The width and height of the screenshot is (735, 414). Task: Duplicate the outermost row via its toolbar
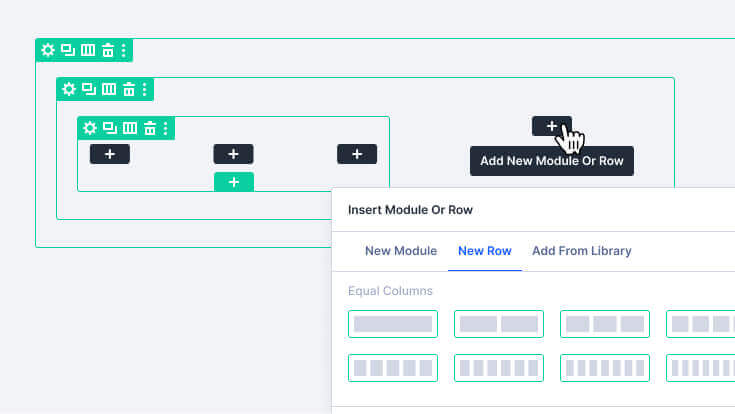click(x=68, y=50)
